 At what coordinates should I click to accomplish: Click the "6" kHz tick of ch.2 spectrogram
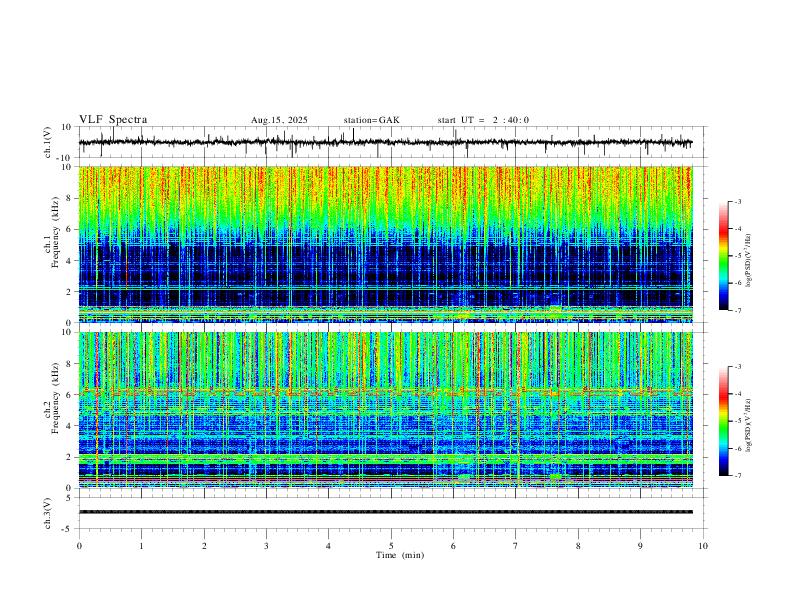click(x=69, y=395)
